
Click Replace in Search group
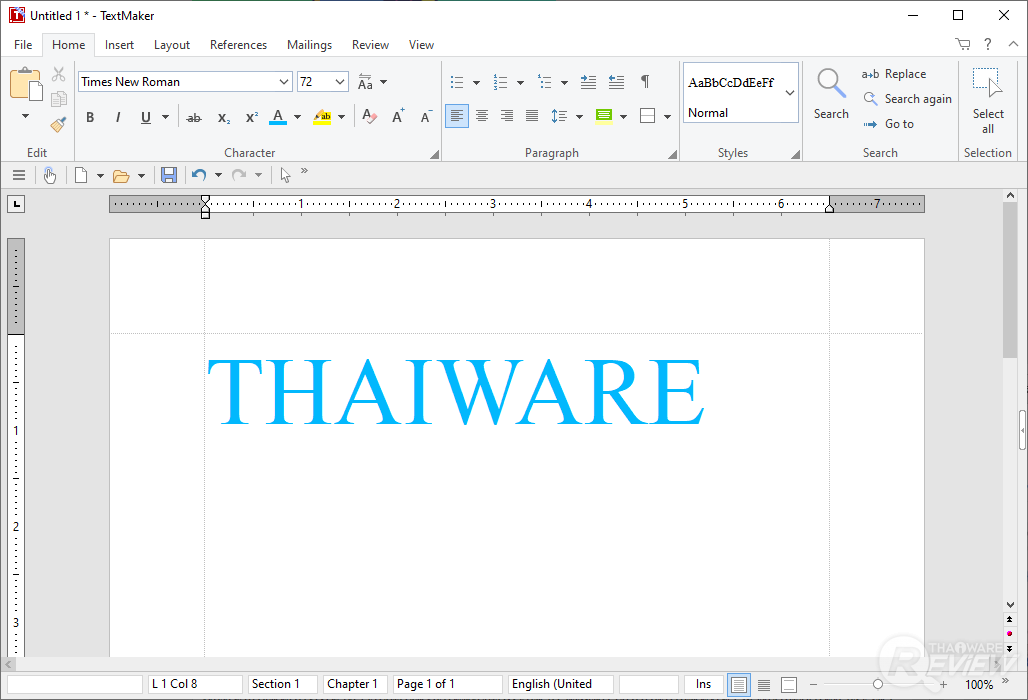pyautogui.click(x=894, y=74)
